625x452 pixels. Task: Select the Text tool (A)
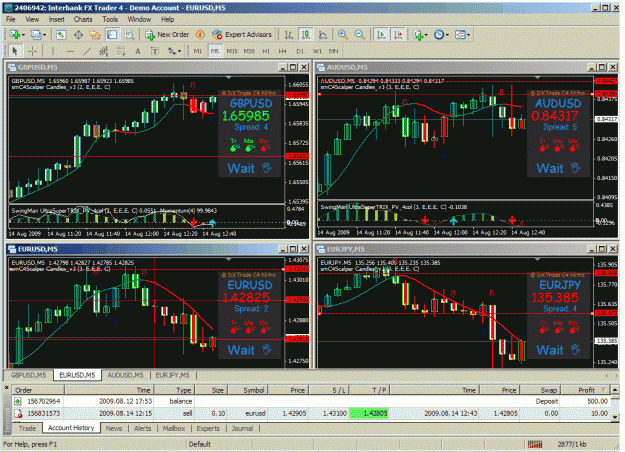(138, 51)
